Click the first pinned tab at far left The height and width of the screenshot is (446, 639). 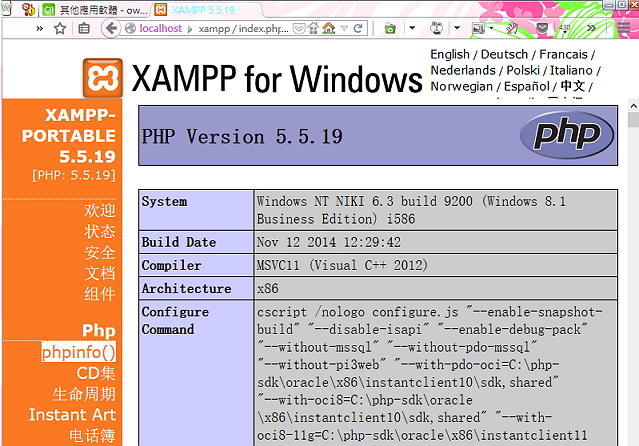coord(7,9)
